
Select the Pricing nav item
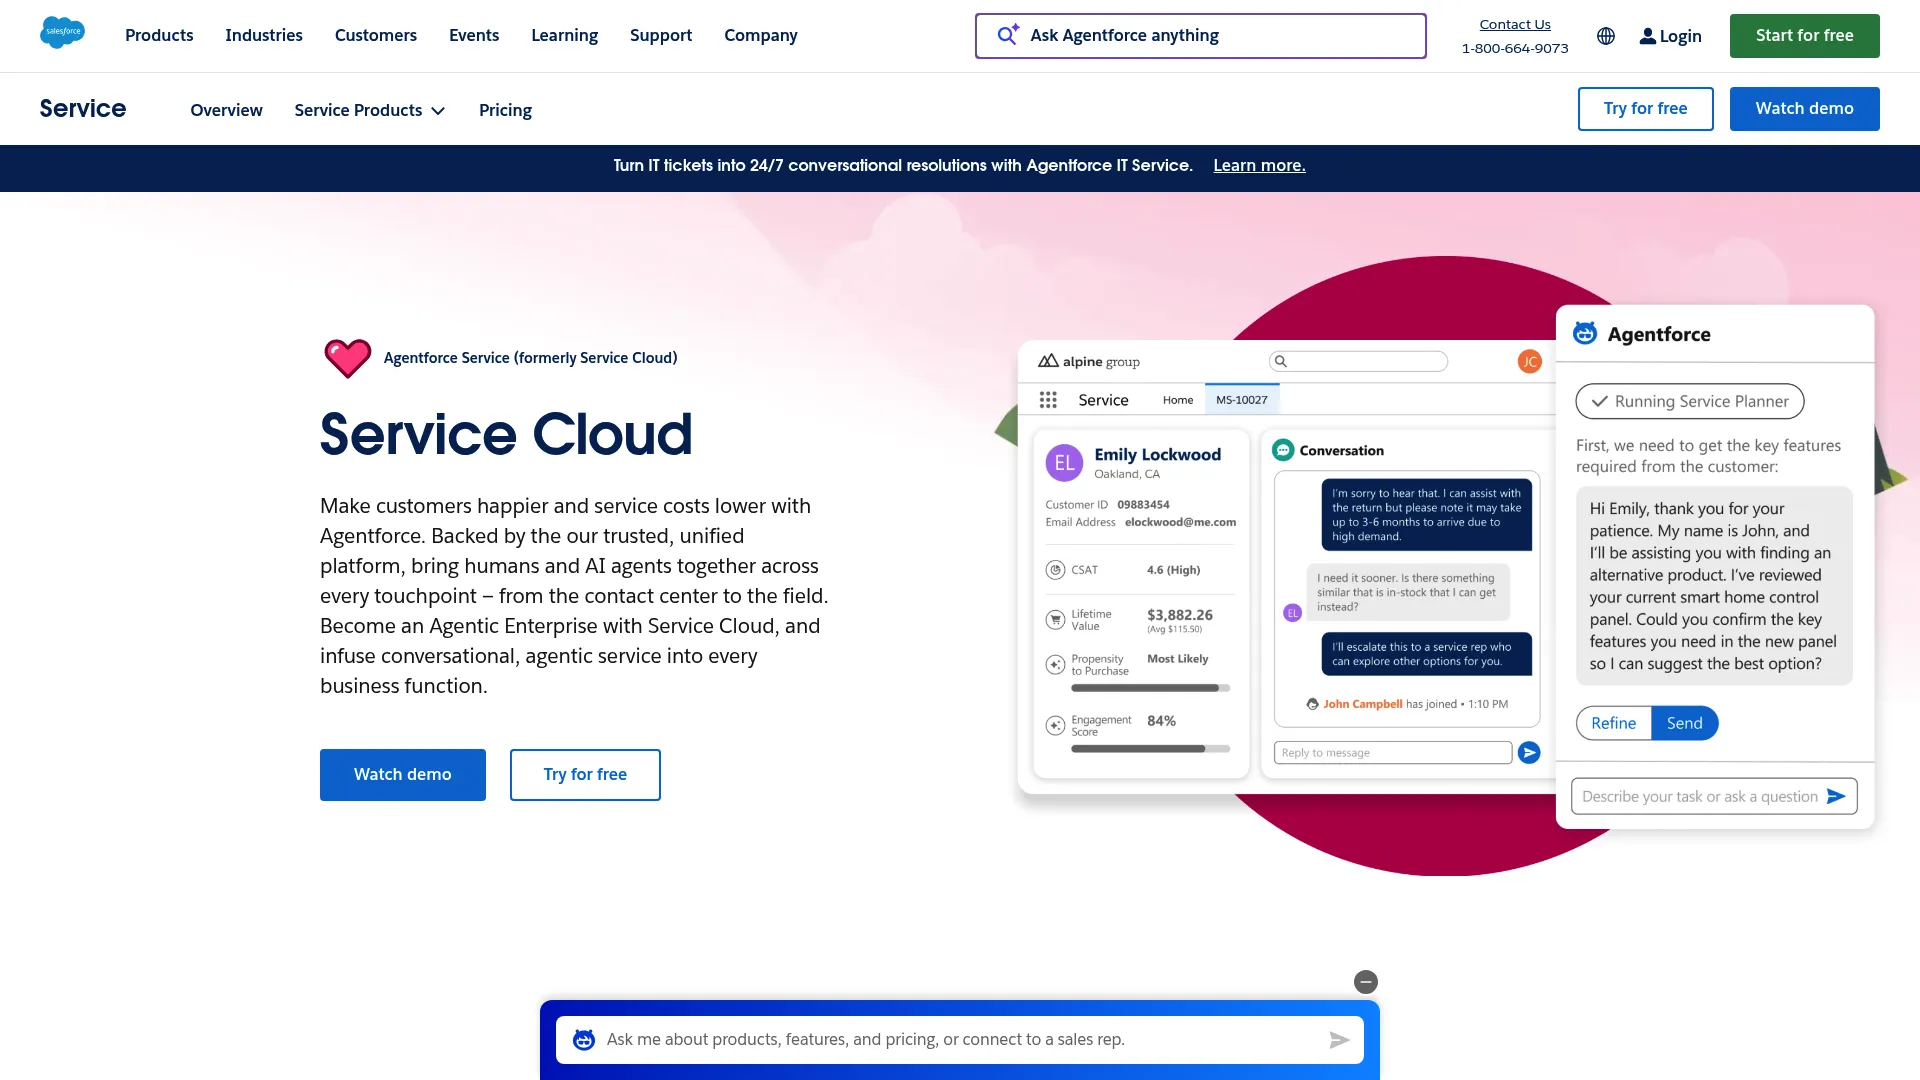(x=505, y=110)
